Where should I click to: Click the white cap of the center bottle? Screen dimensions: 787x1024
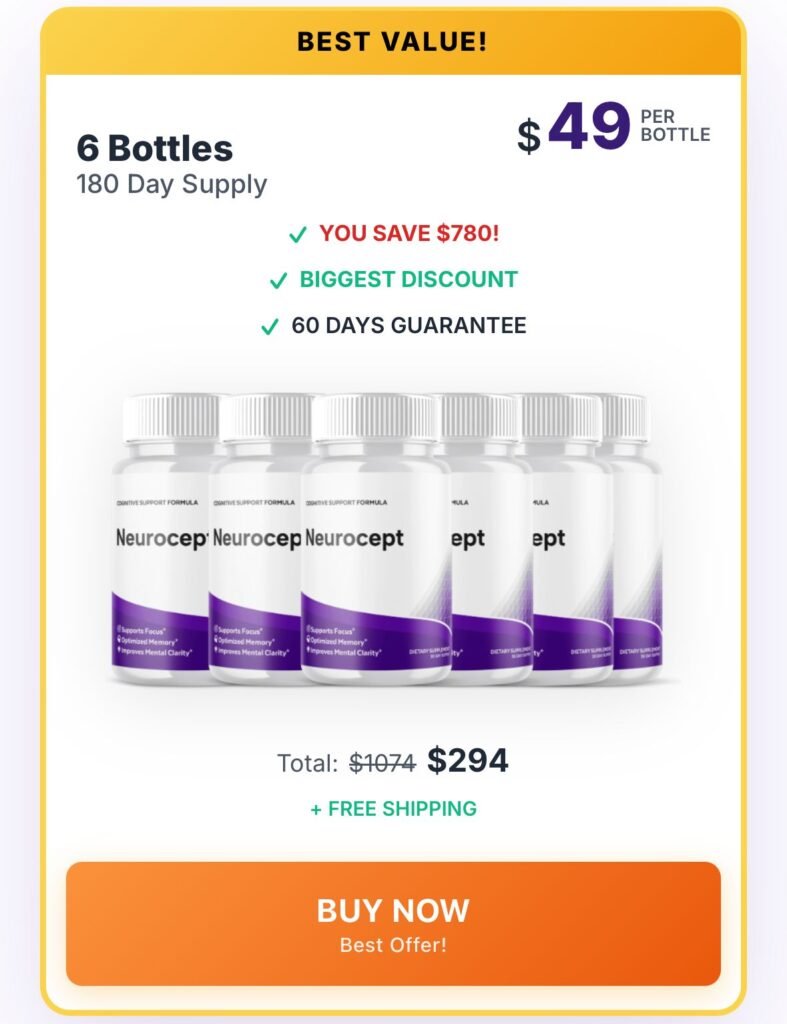[x=375, y=417]
